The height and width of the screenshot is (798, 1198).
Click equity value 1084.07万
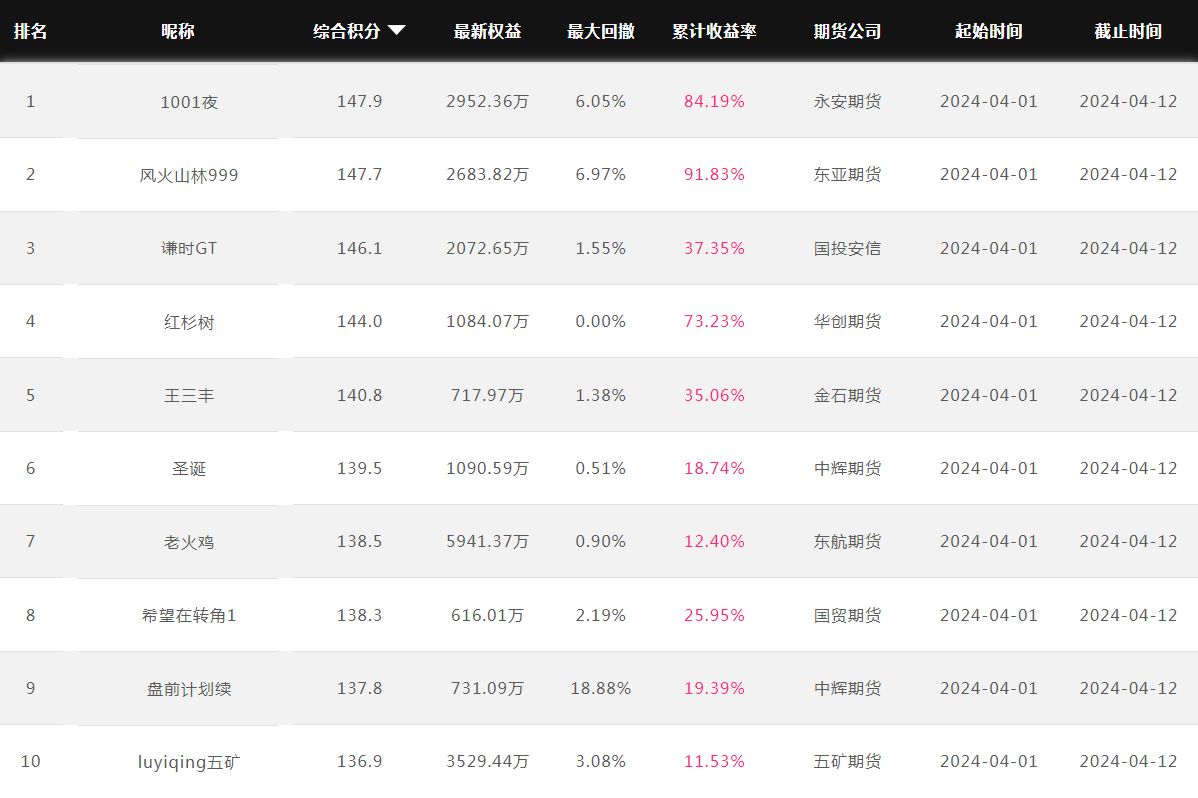487,321
